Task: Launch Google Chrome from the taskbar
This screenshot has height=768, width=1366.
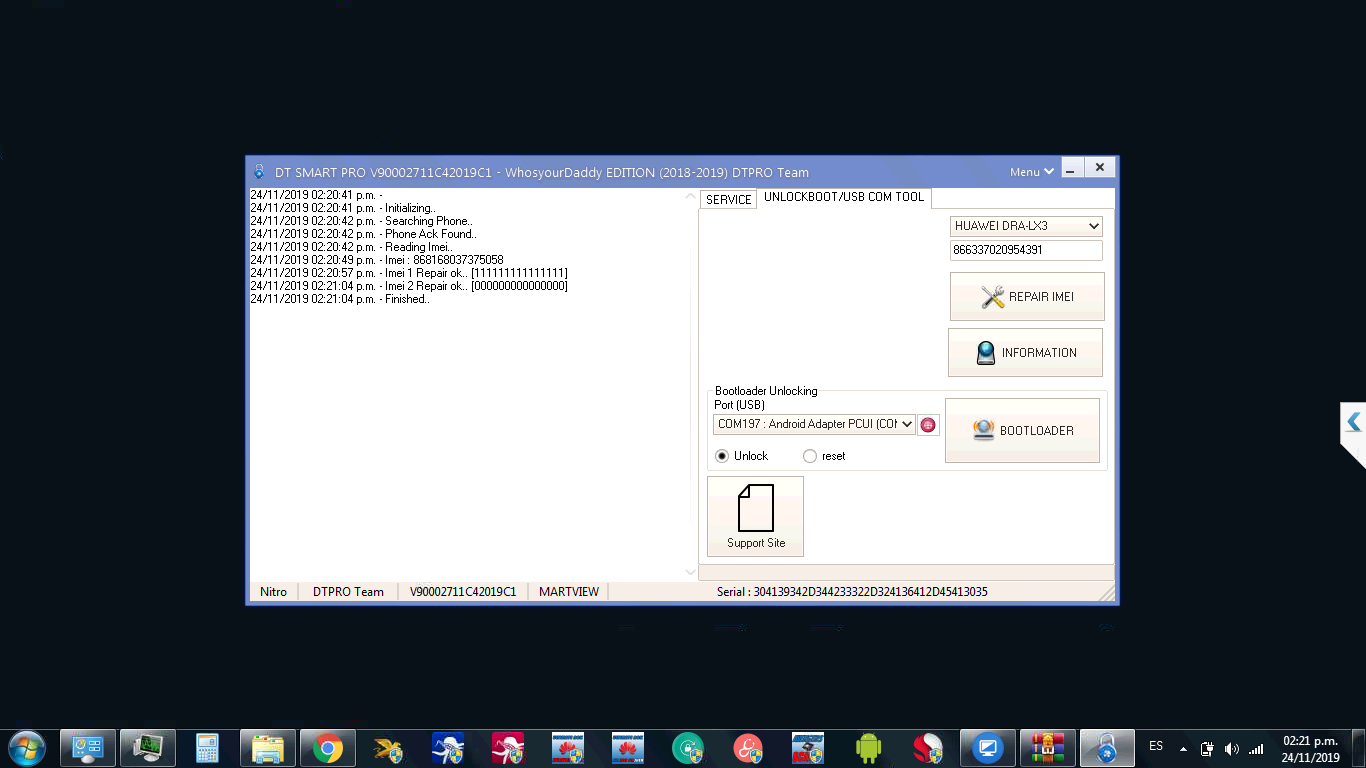Action: [x=328, y=748]
